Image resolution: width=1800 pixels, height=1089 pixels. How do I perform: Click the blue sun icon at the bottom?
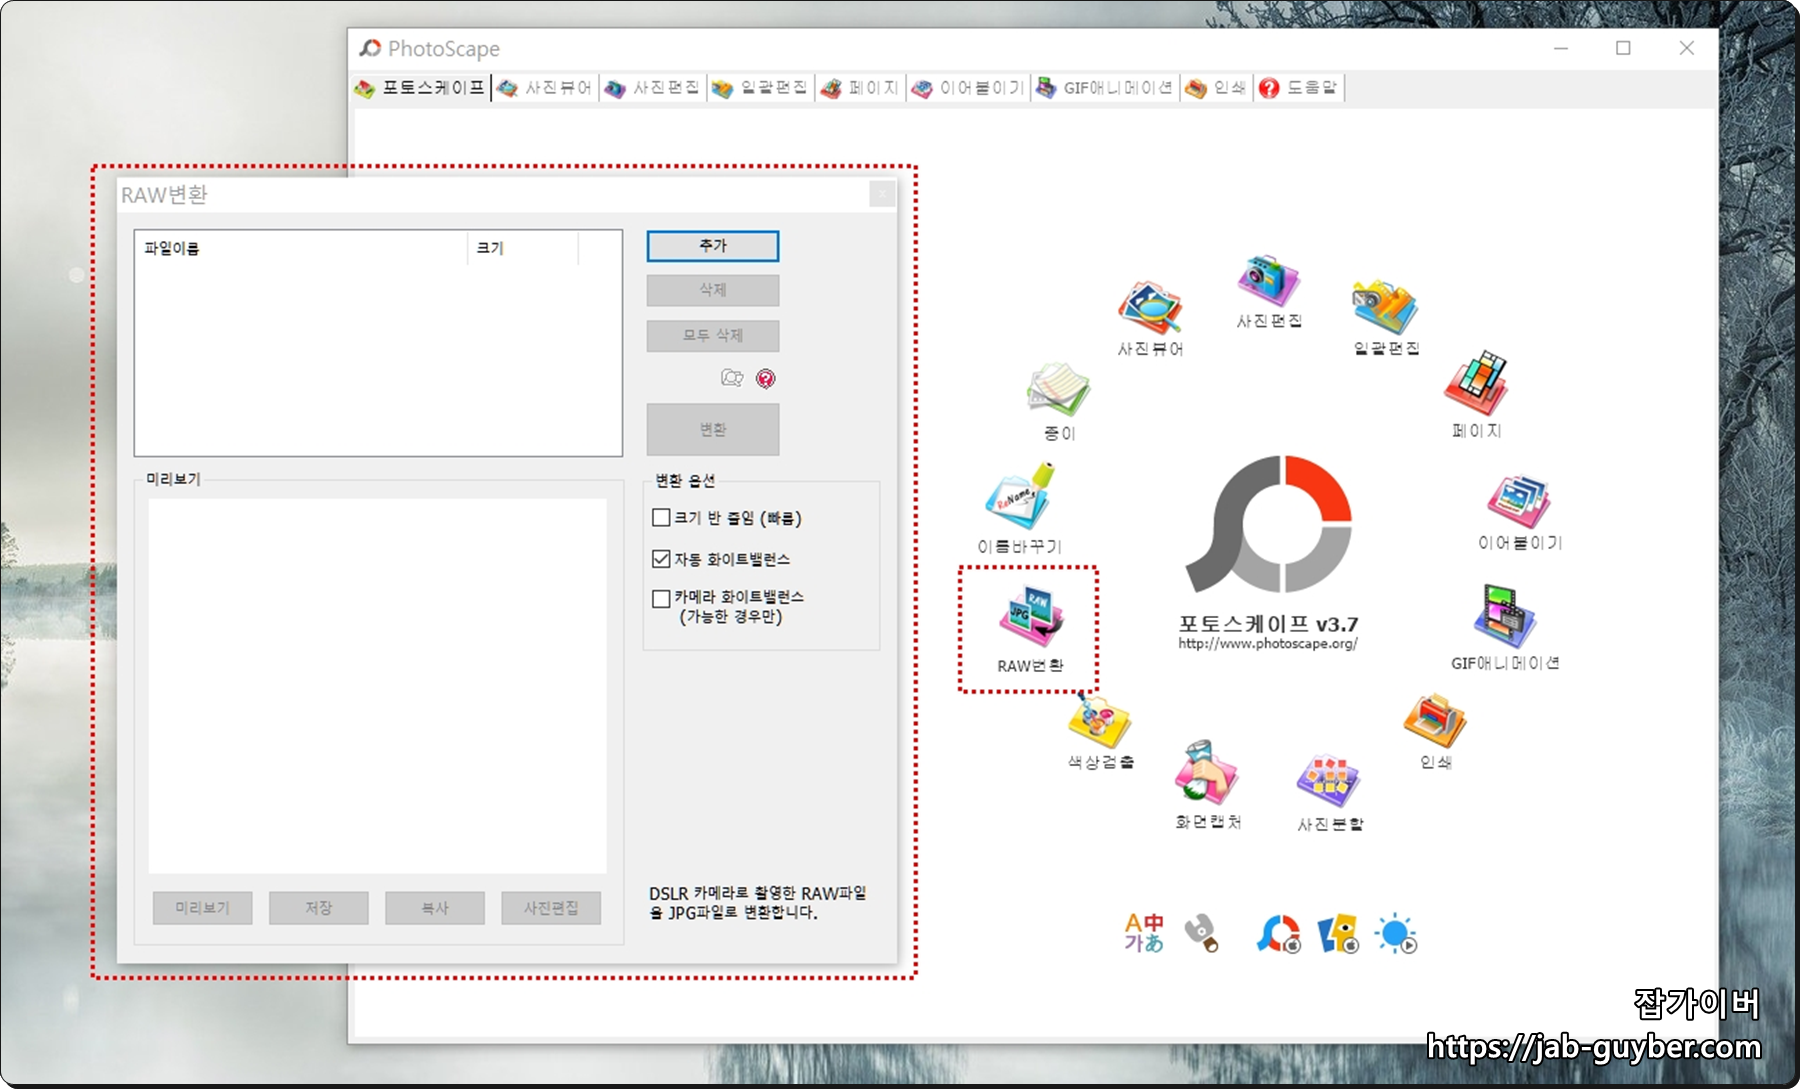click(x=1396, y=934)
